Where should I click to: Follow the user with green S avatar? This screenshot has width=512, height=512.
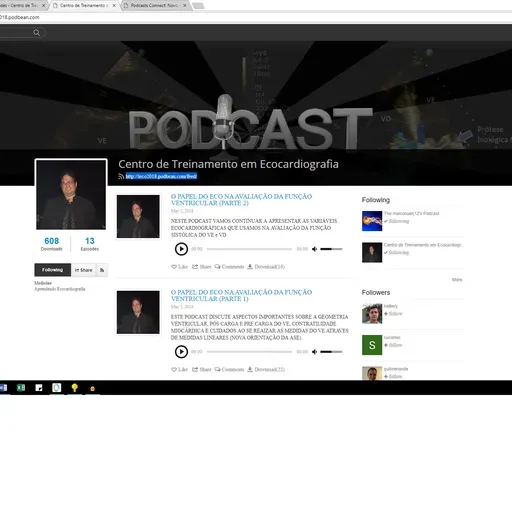393,345
